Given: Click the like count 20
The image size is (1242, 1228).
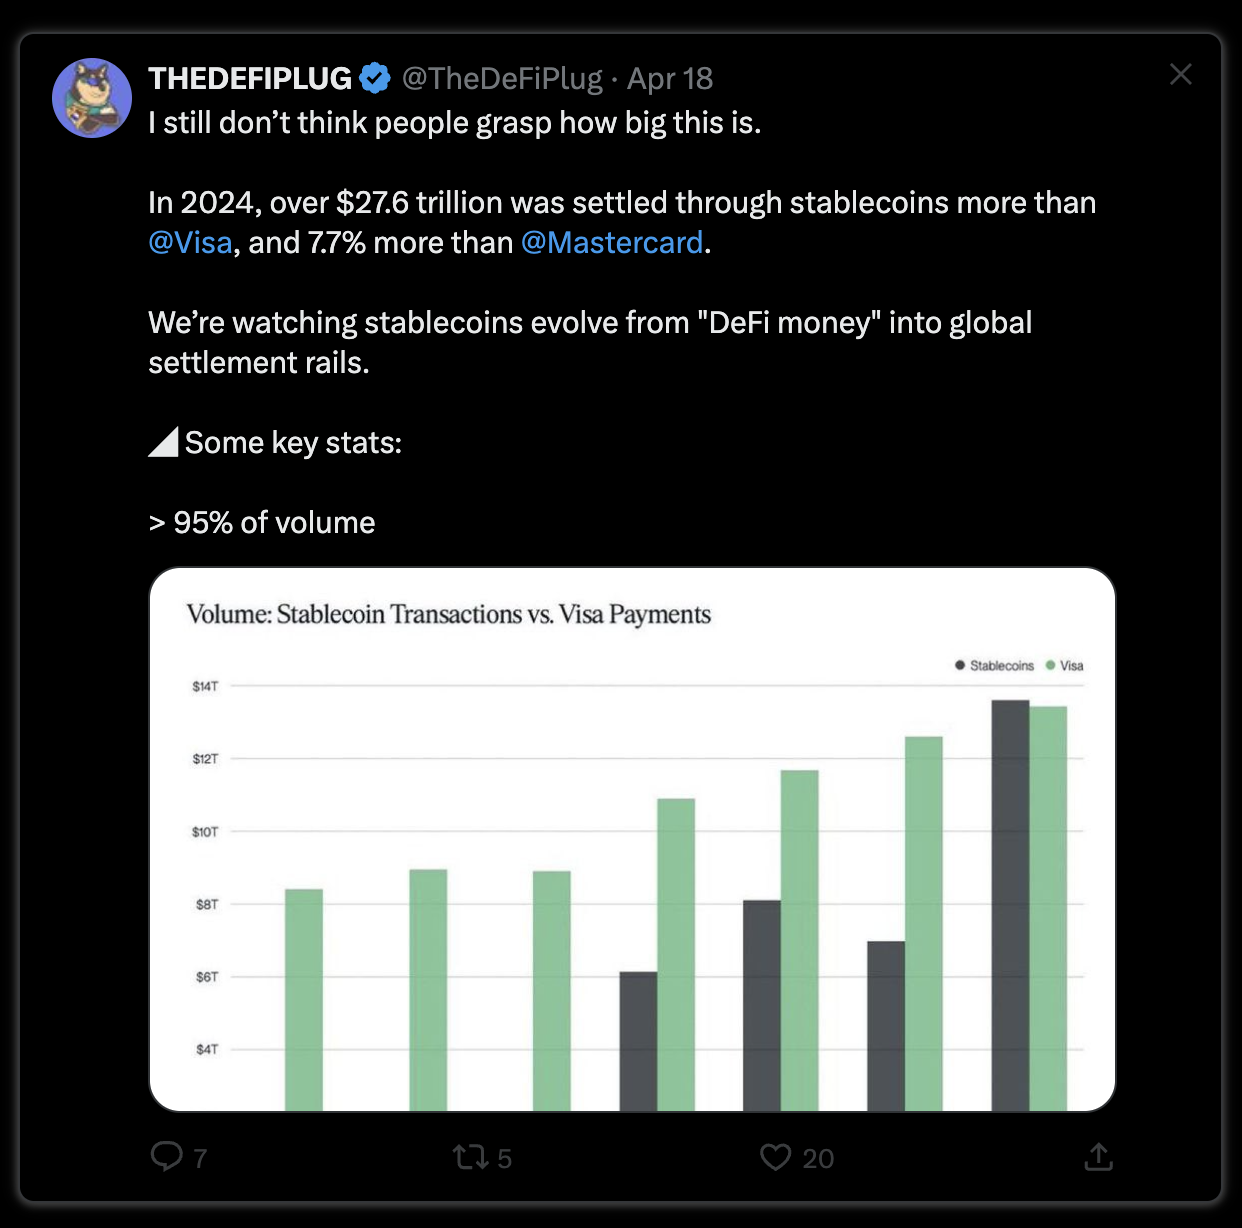Looking at the screenshot, I should click(818, 1158).
